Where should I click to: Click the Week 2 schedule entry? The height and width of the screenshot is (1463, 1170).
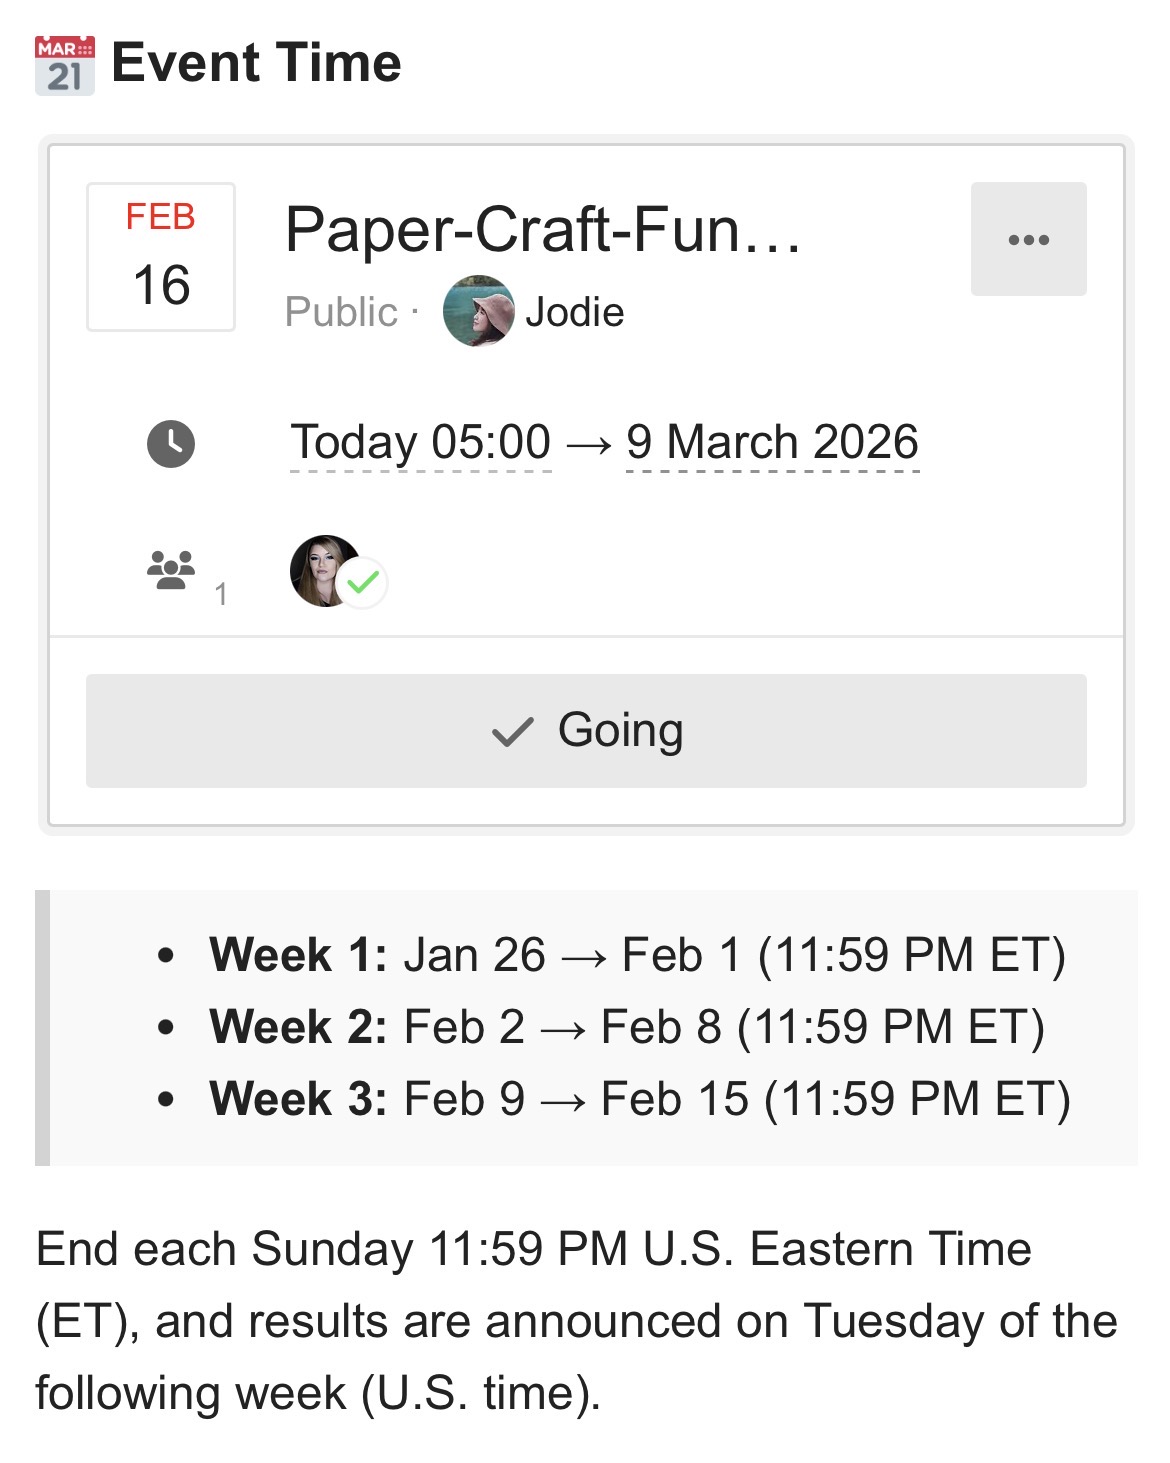point(626,1027)
